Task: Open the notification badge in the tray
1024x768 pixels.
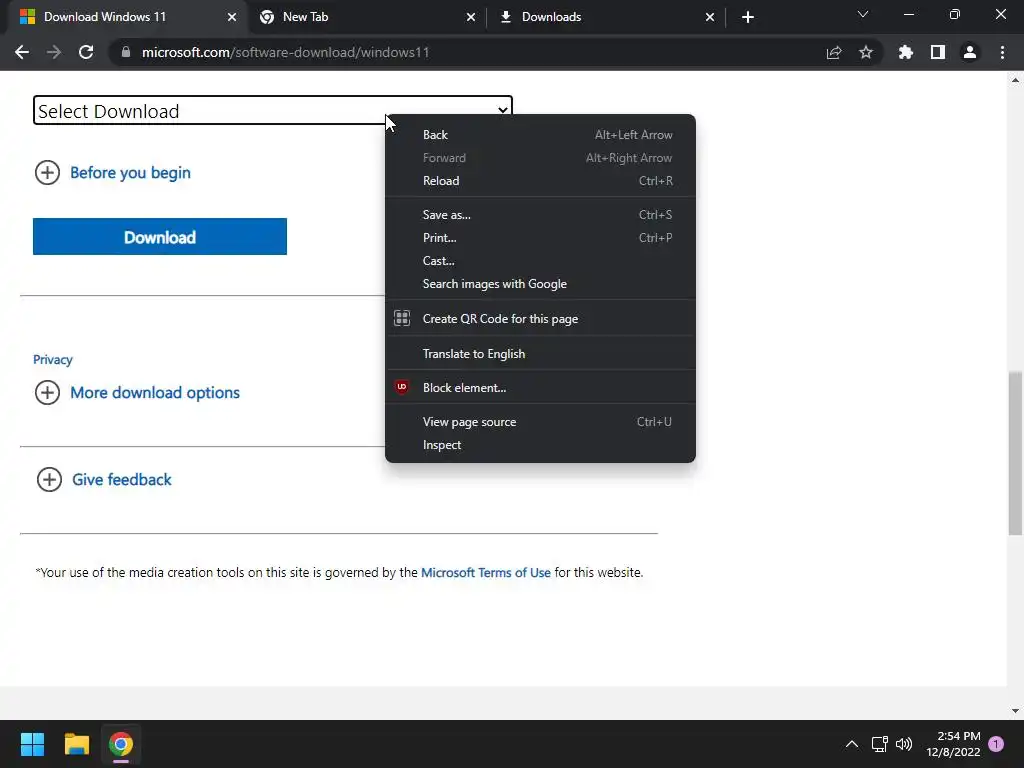Action: tap(996, 744)
